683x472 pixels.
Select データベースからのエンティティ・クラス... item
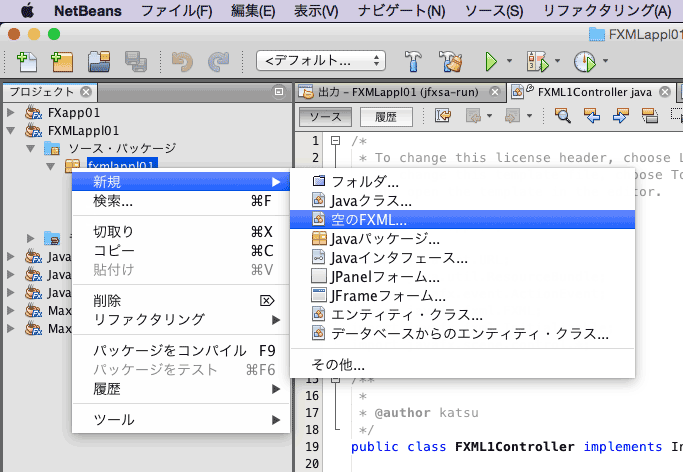pyautogui.click(x=463, y=334)
